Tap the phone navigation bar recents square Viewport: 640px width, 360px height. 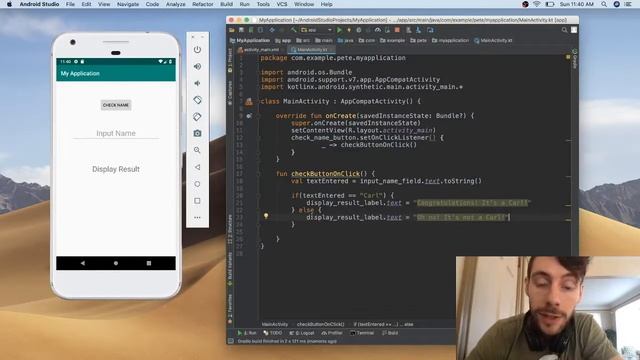tap(149, 263)
